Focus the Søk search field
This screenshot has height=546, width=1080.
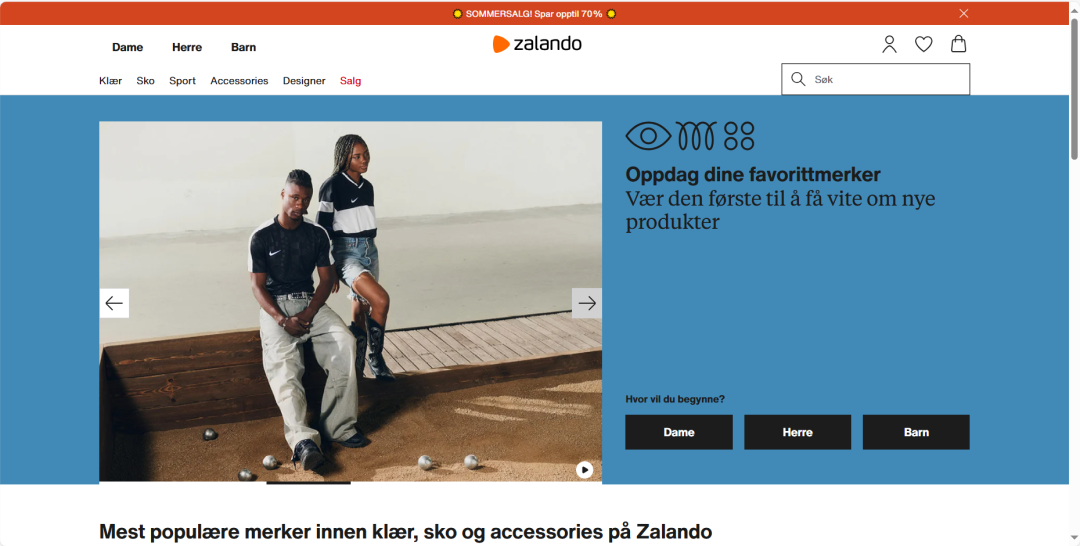pyautogui.click(x=875, y=79)
